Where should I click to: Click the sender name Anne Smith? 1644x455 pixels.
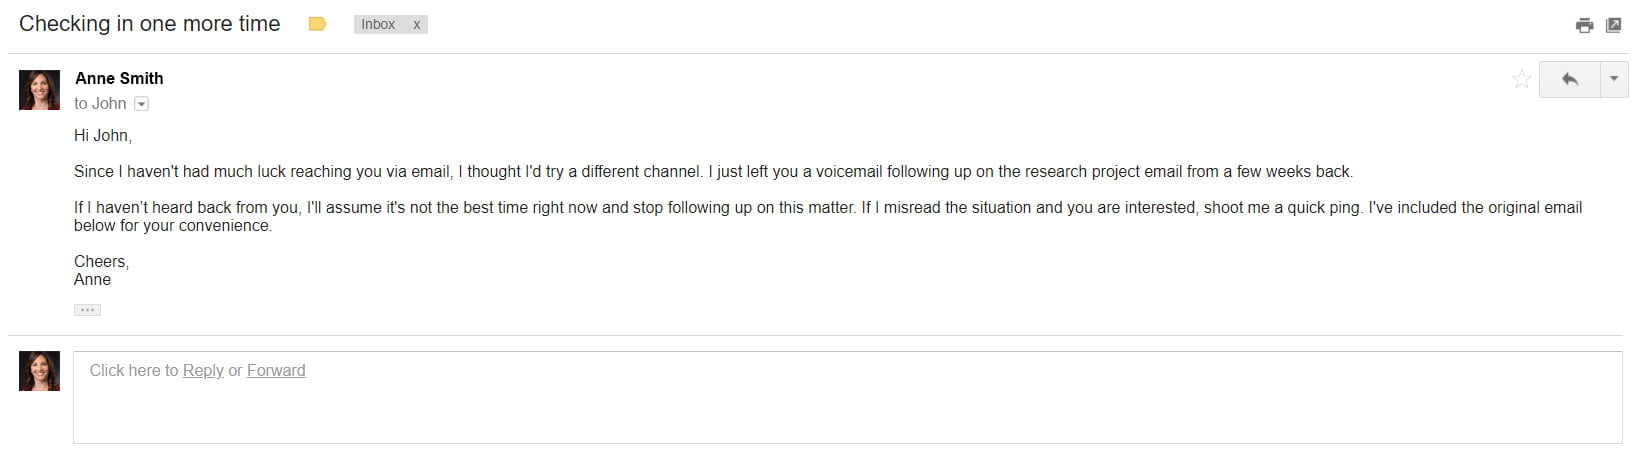pyautogui.click(x=119, y=78)
